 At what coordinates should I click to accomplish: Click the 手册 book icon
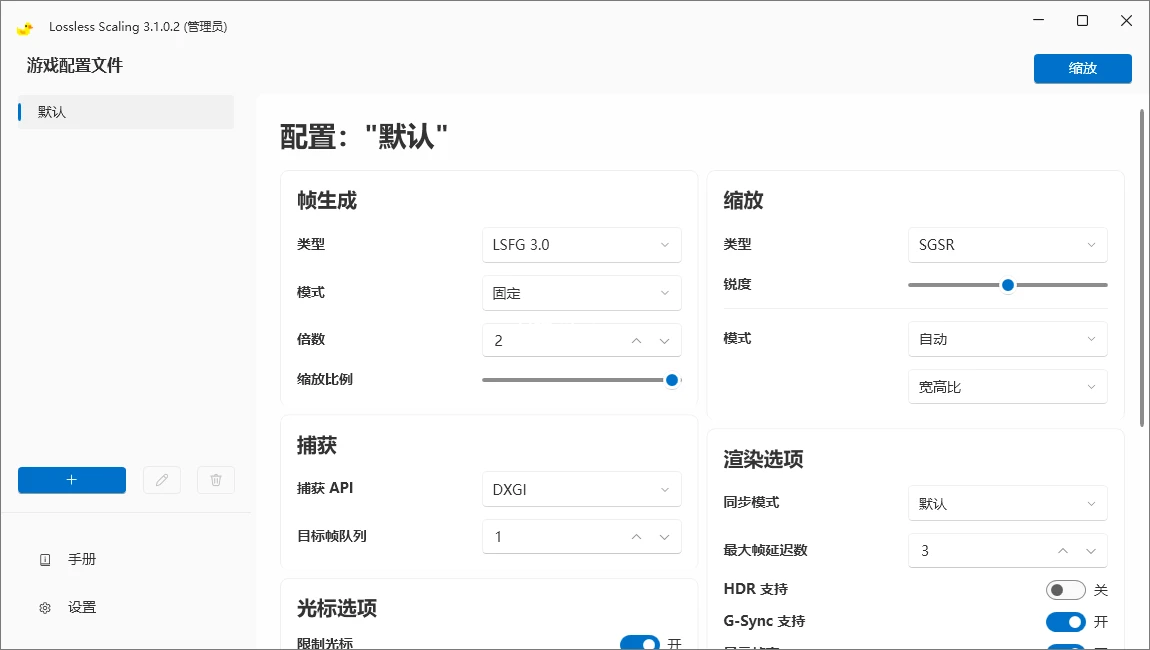tap(45, 560)
